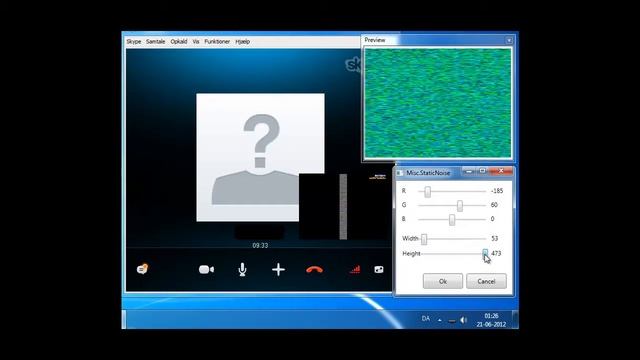The width and height of the screenshot is (640, 360).
Task: Click the Height value 473
Action: click(496, 253)
